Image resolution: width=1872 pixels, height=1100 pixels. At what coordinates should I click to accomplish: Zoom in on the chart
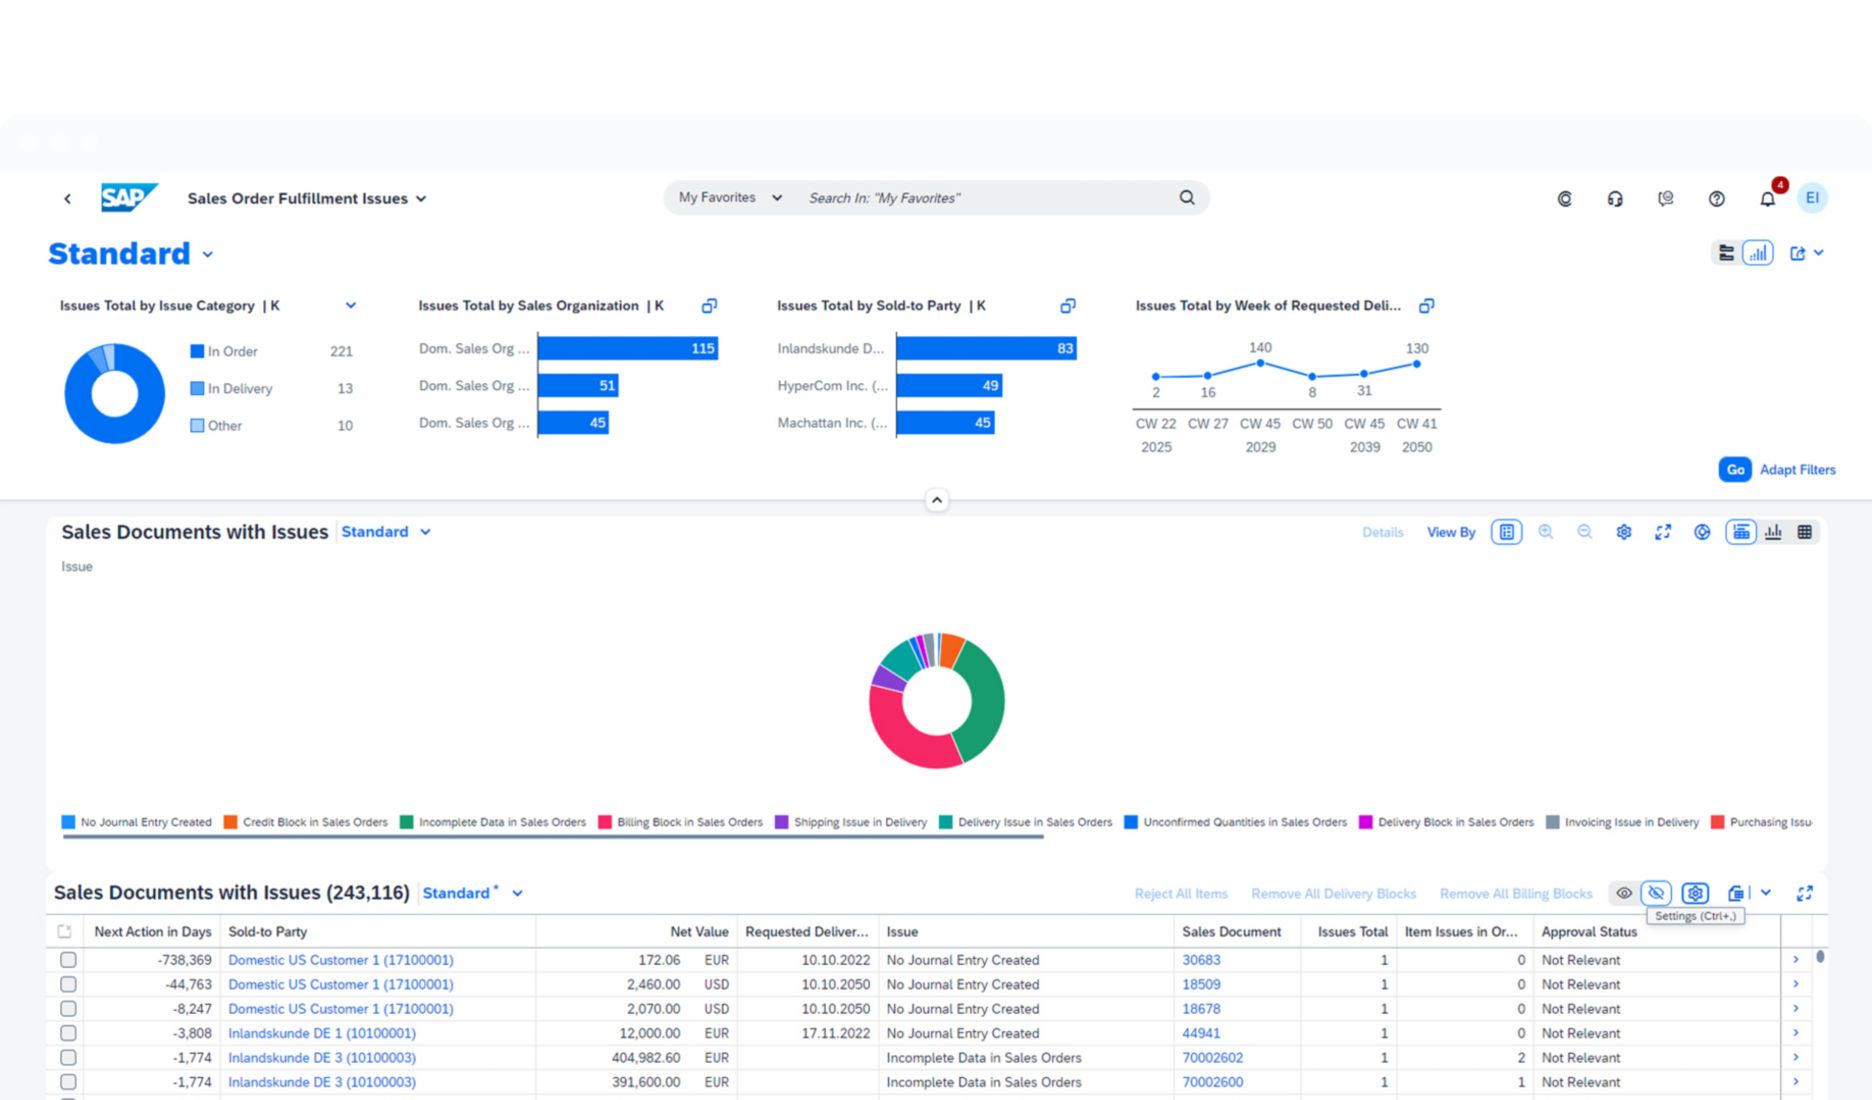tap(1545, 532)
